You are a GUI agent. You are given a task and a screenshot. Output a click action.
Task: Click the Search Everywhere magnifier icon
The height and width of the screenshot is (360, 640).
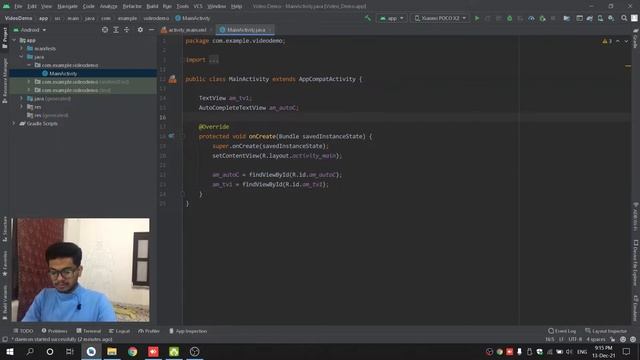pos(624,18)
